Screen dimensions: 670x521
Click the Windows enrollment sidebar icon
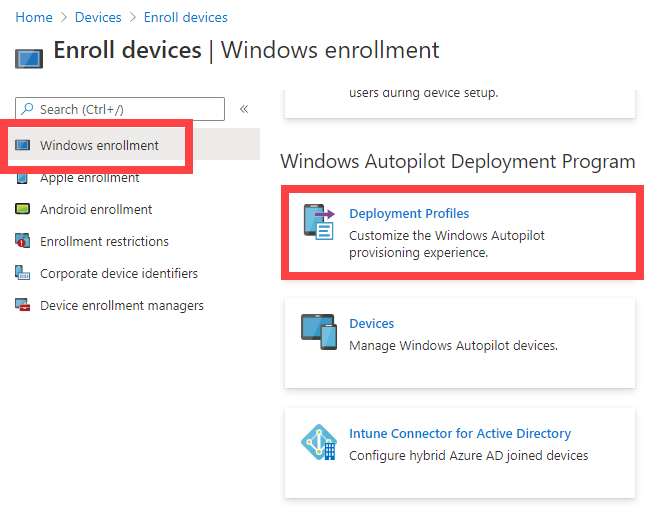coord(22,146)
